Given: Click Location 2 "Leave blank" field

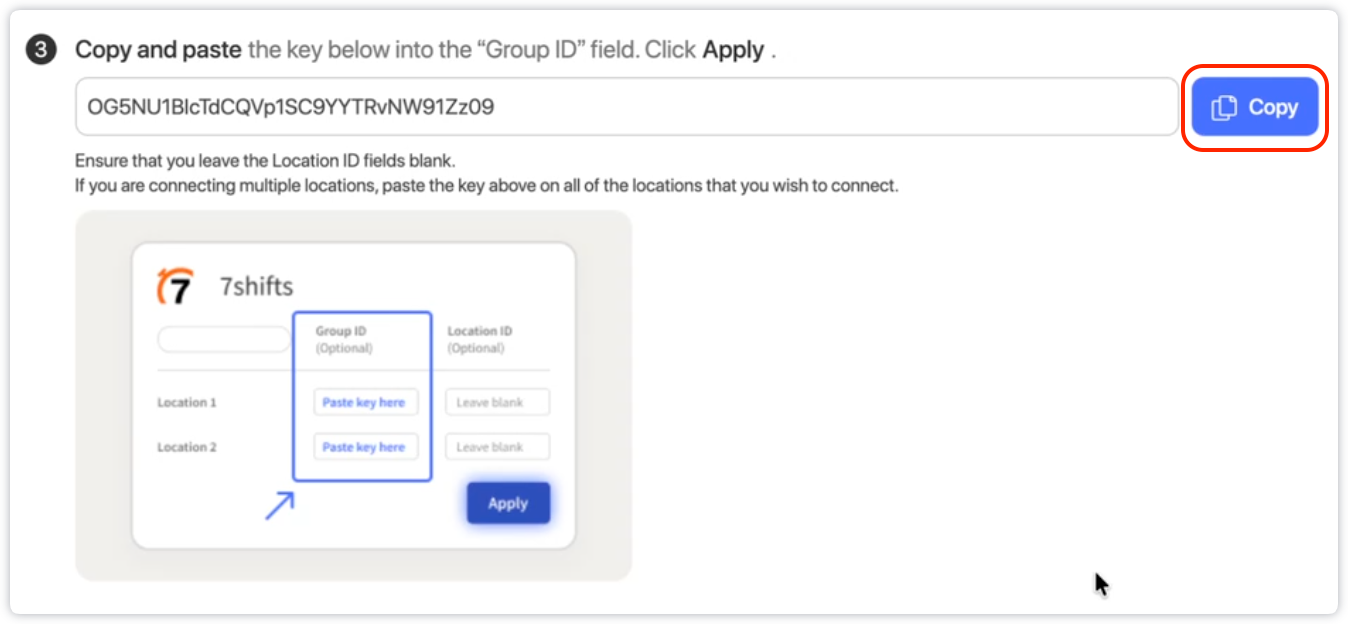Looking at the screenshot, I should point(497,447).
